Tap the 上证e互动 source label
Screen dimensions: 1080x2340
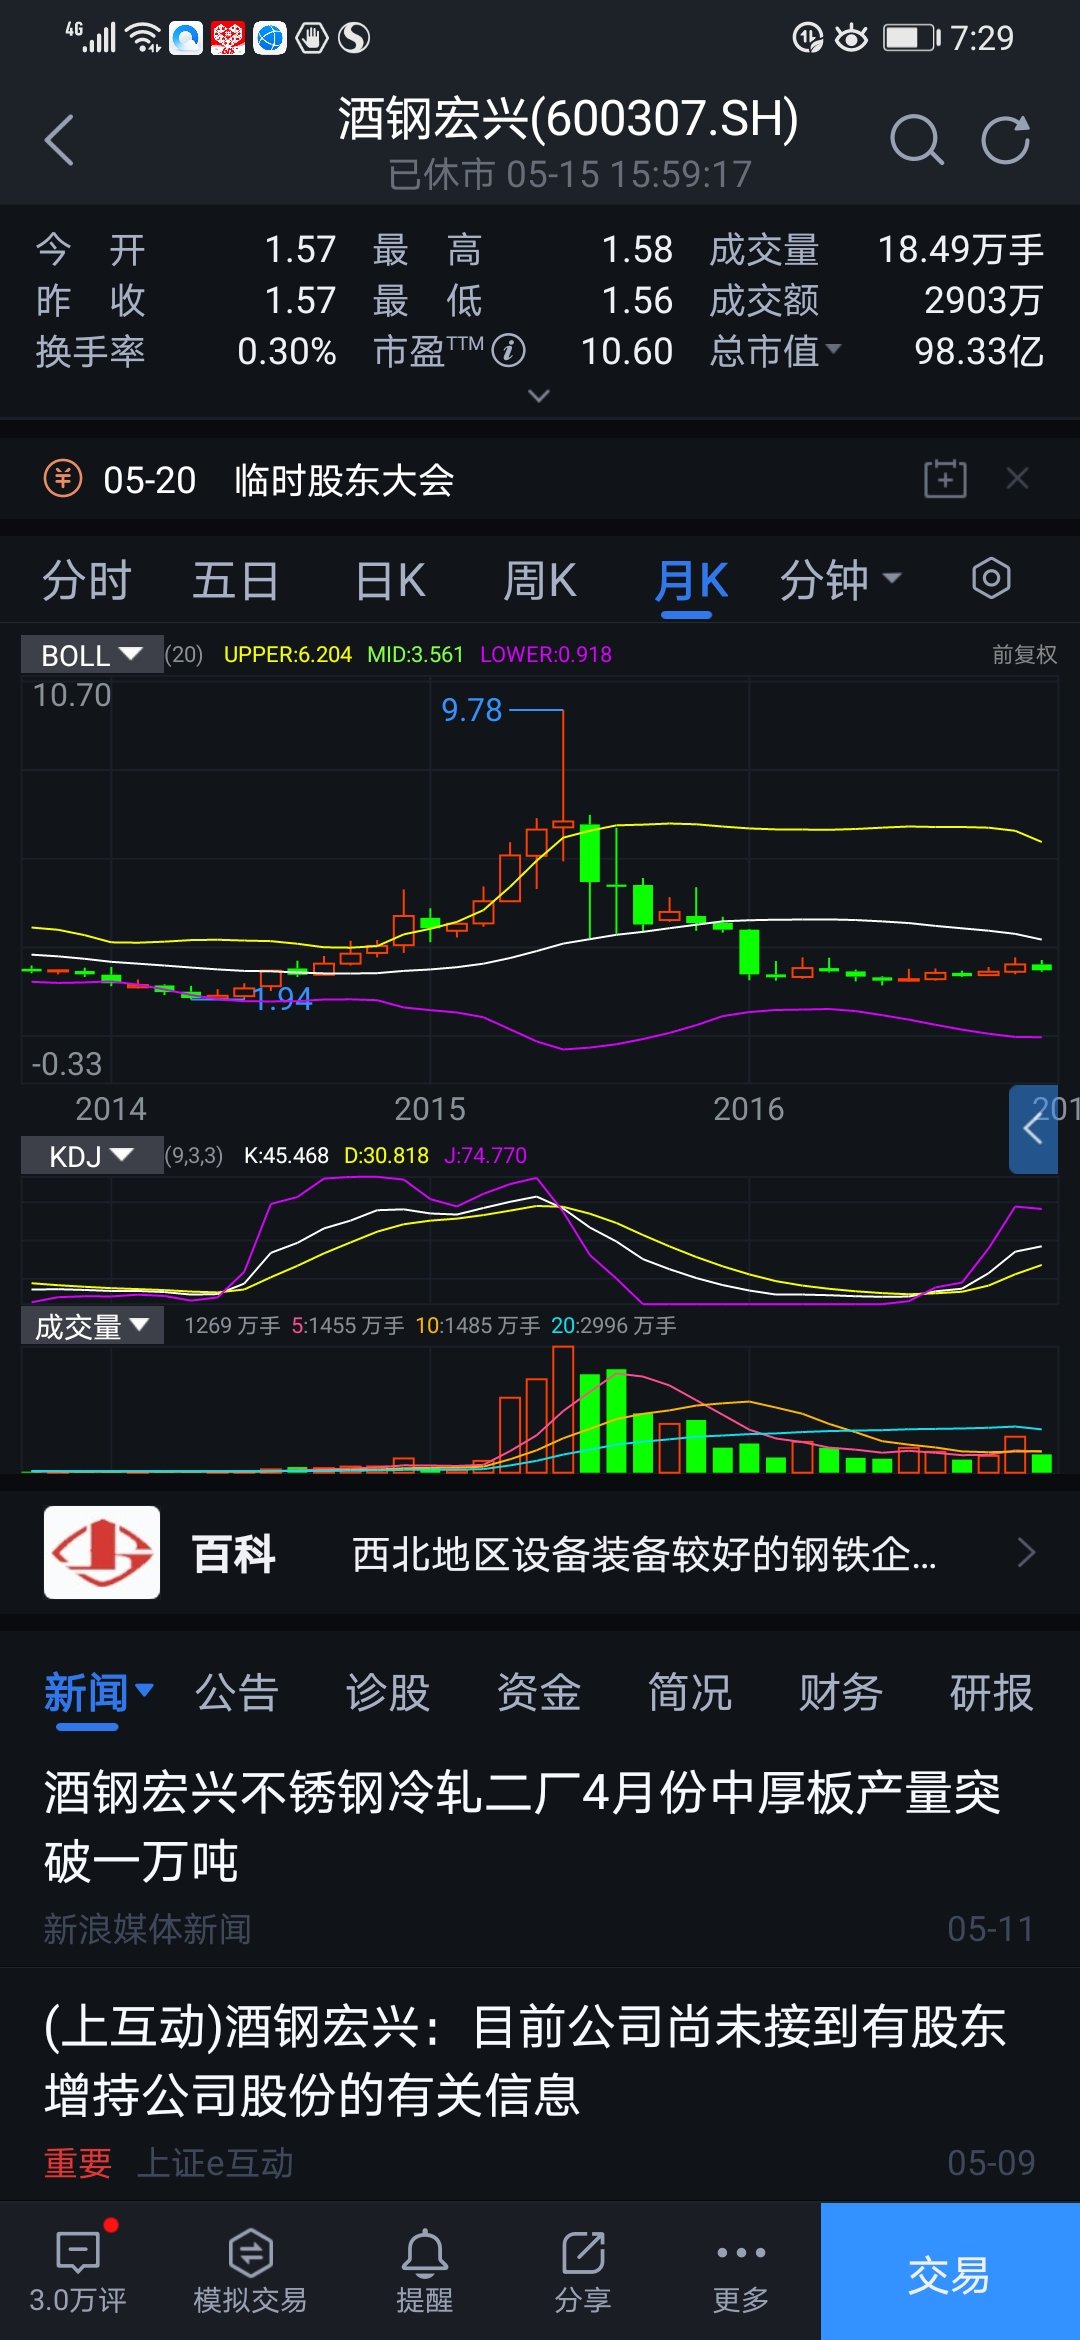coord(214,2163)
